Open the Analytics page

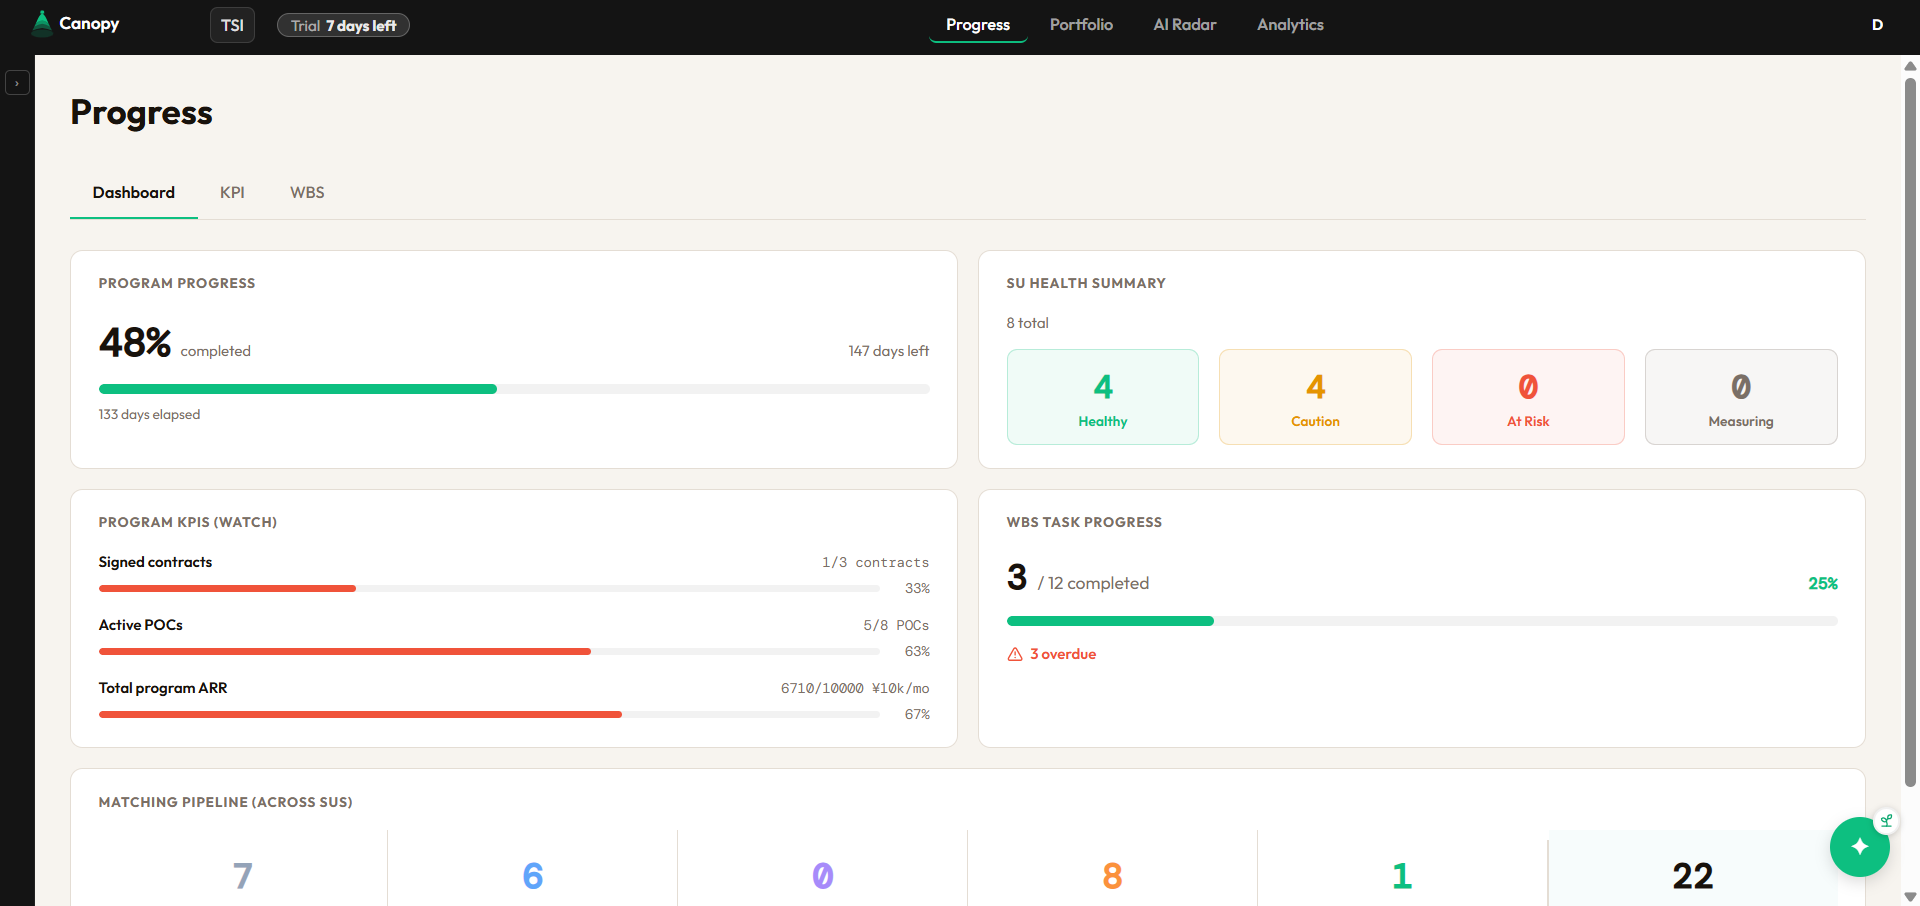point(1290,25)
